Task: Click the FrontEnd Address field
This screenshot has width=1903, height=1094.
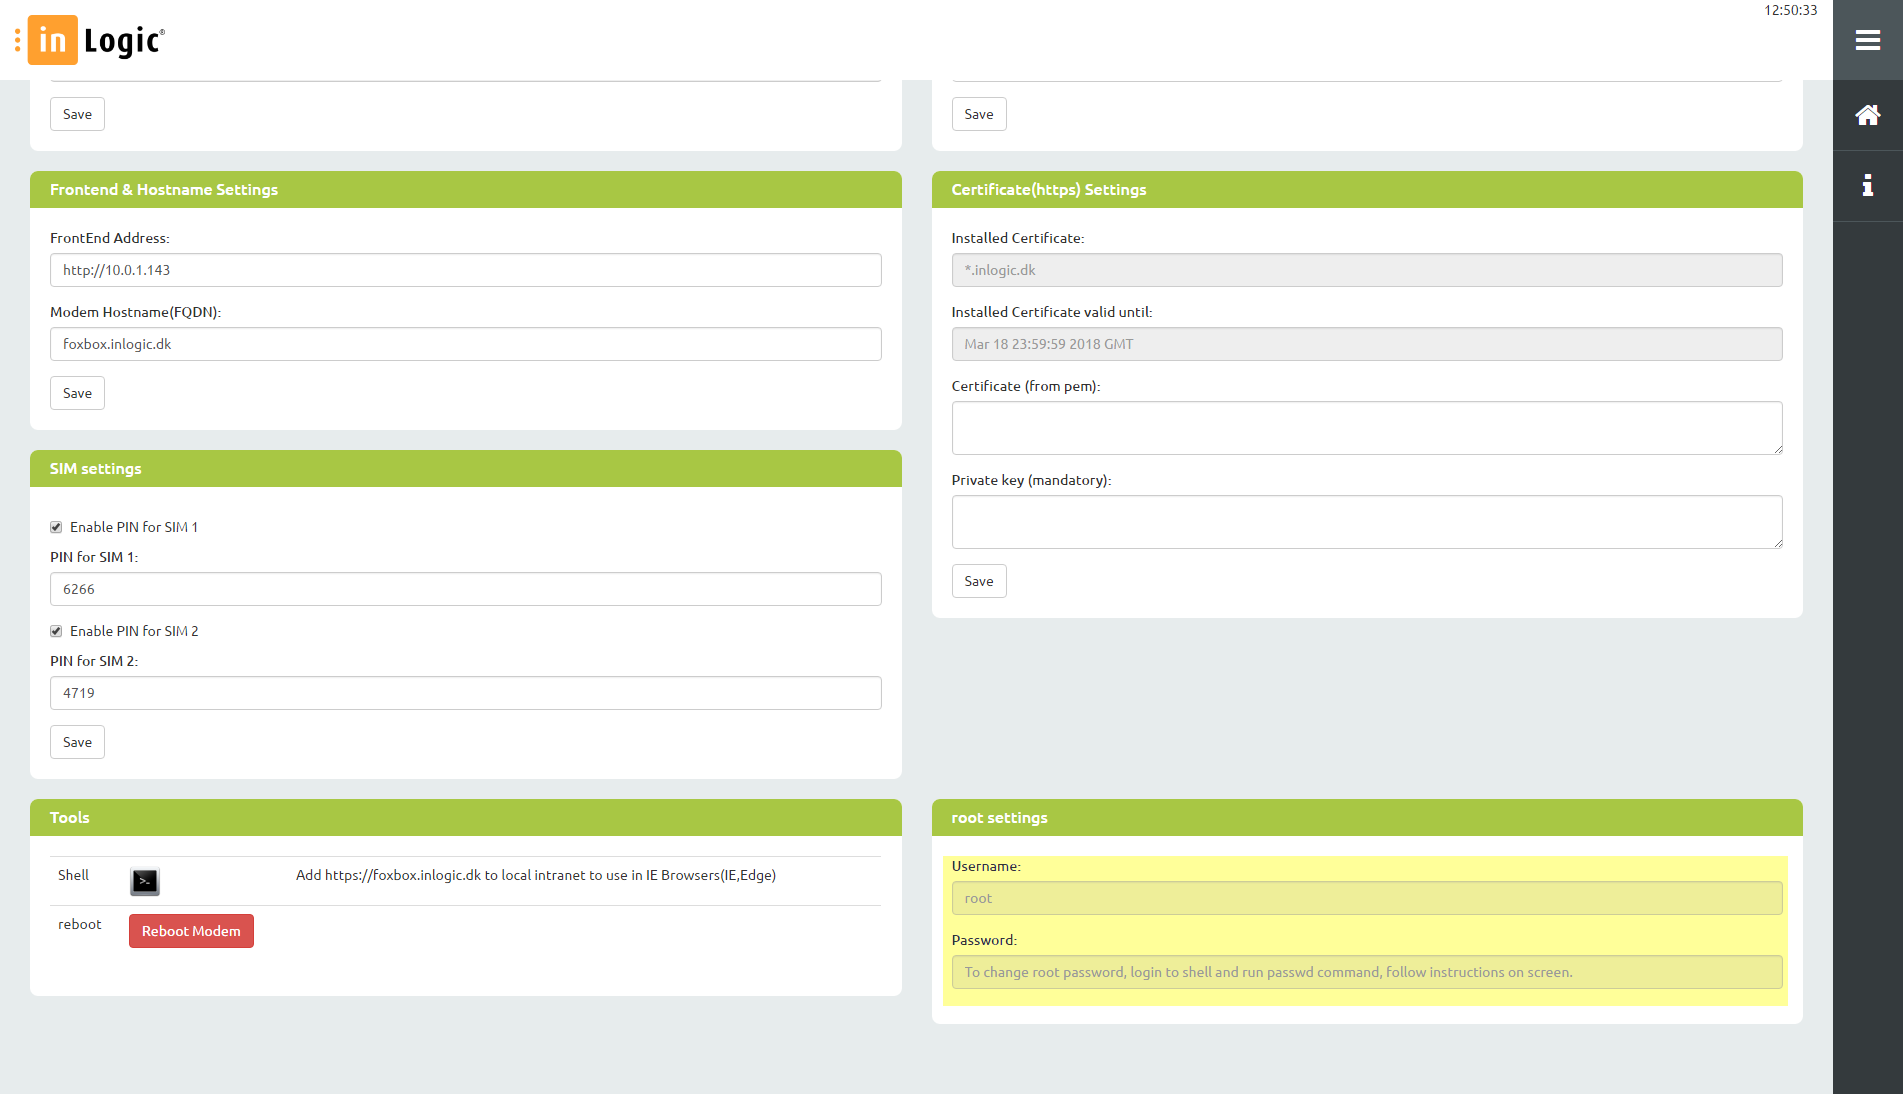Action: 465,270
